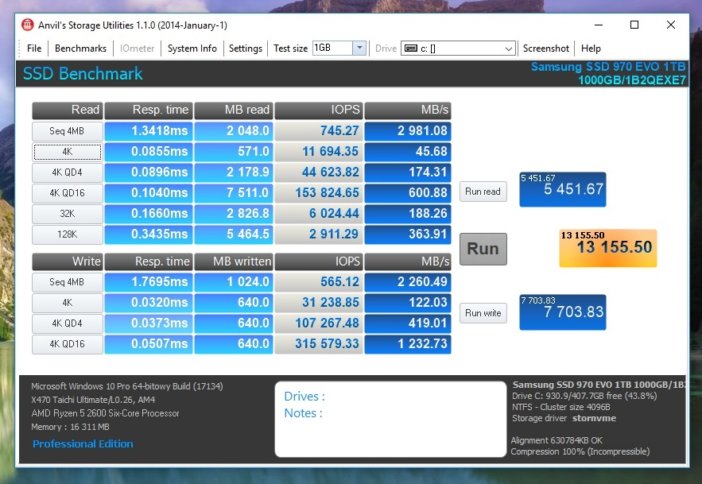Viewport: 702px width, 484px height.
Task: Click the 11 694.35 IOPS cell
Action: coord(319,152)
